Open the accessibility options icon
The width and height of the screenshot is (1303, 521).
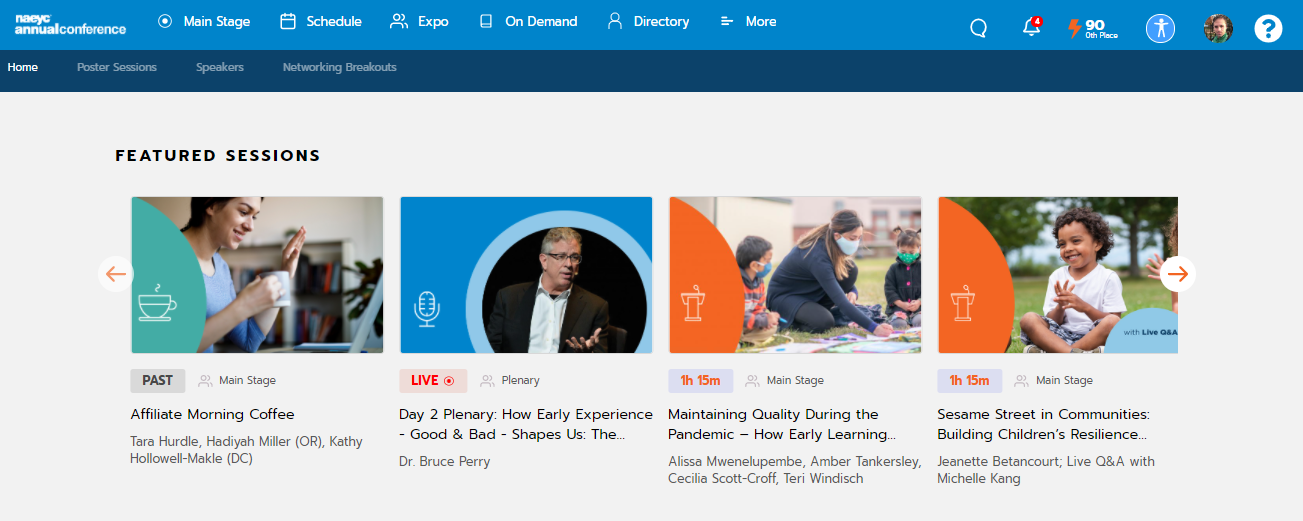[x=1160, y=28]
